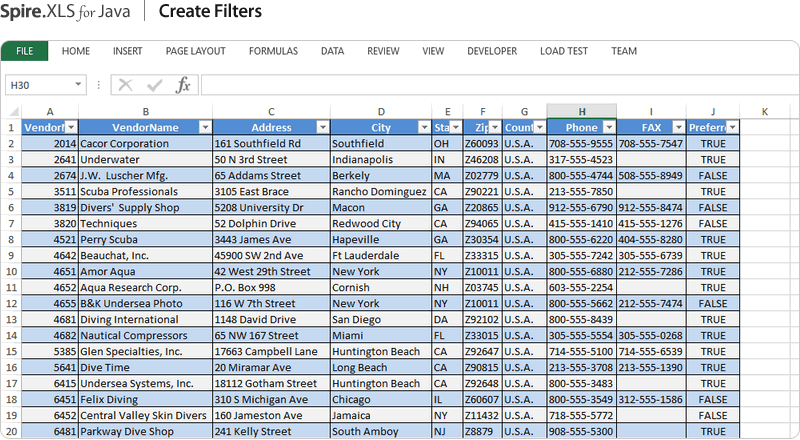
Task: Open the FILE tab
Action: (24, 51)
